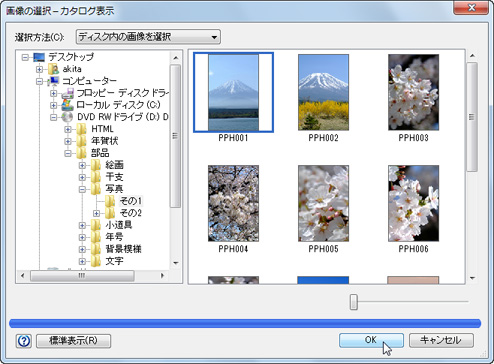Click the デスクトップ desktop icon
The width and height of the screenshot is (494, 364).
[39, 57]
